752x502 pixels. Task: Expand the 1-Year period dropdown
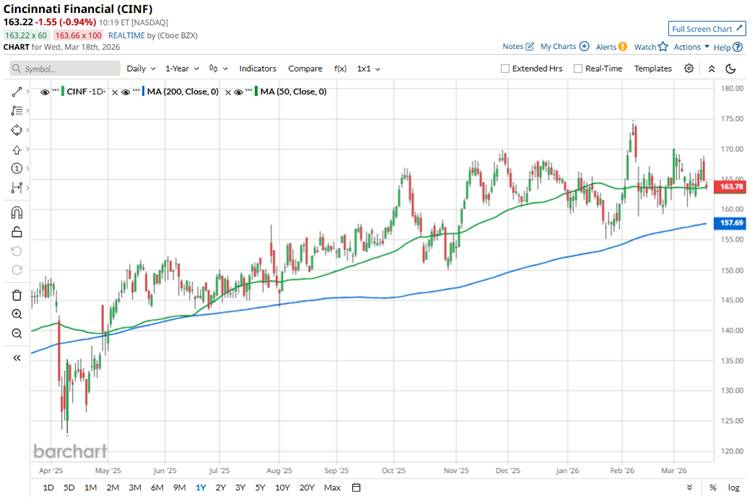pyautogui.click(x=183, y=69)
